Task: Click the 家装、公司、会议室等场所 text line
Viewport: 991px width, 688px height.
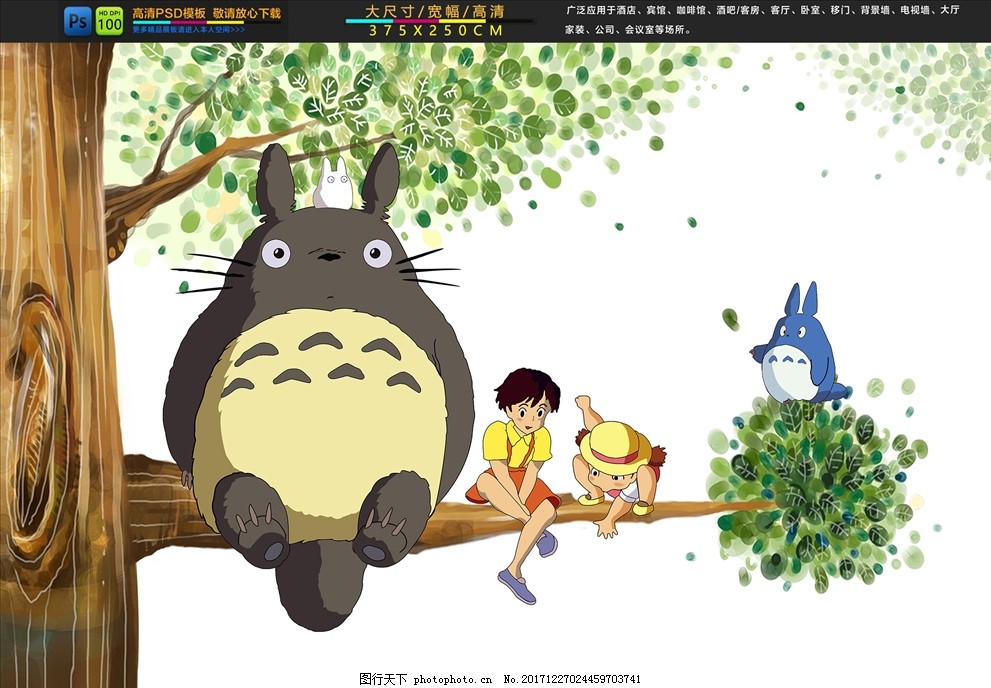Action: point(628,30)
